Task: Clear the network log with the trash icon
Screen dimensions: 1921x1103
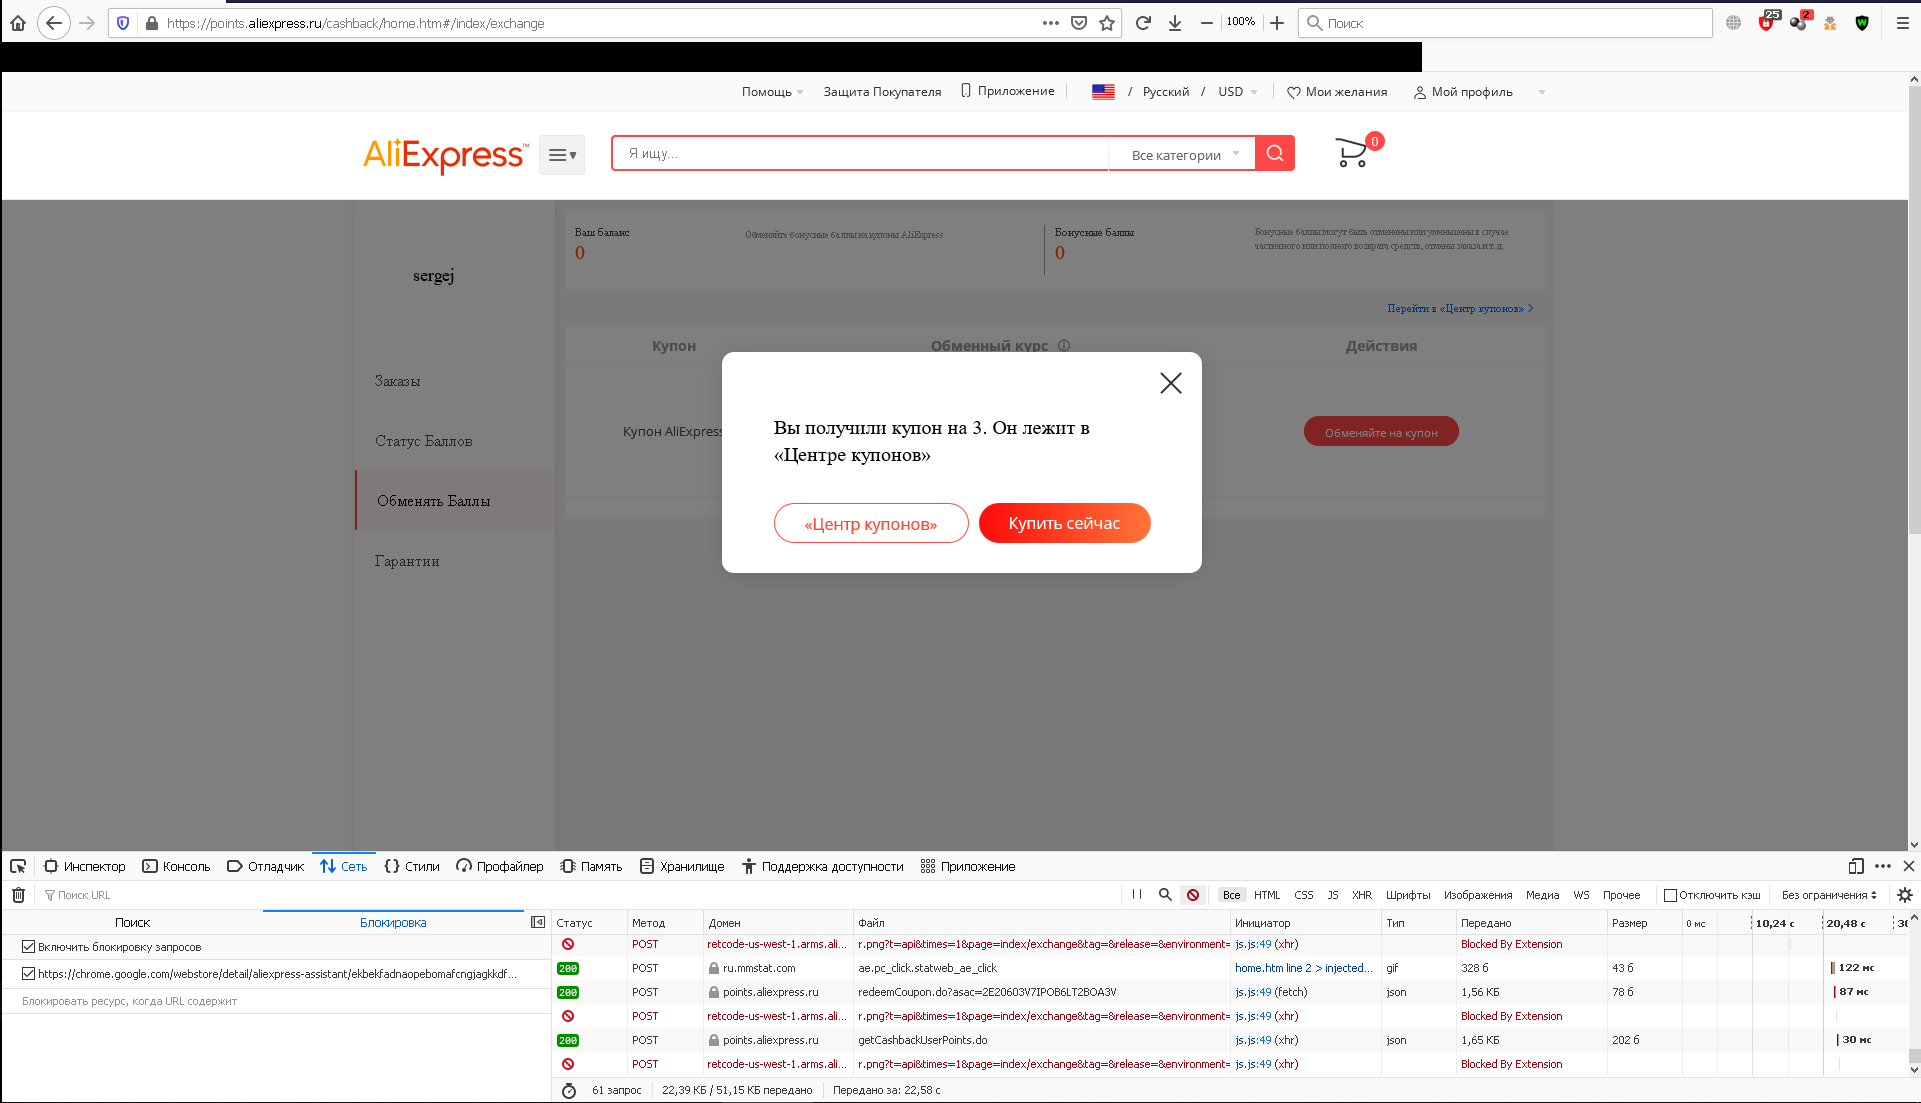Action: coord(18,895)
